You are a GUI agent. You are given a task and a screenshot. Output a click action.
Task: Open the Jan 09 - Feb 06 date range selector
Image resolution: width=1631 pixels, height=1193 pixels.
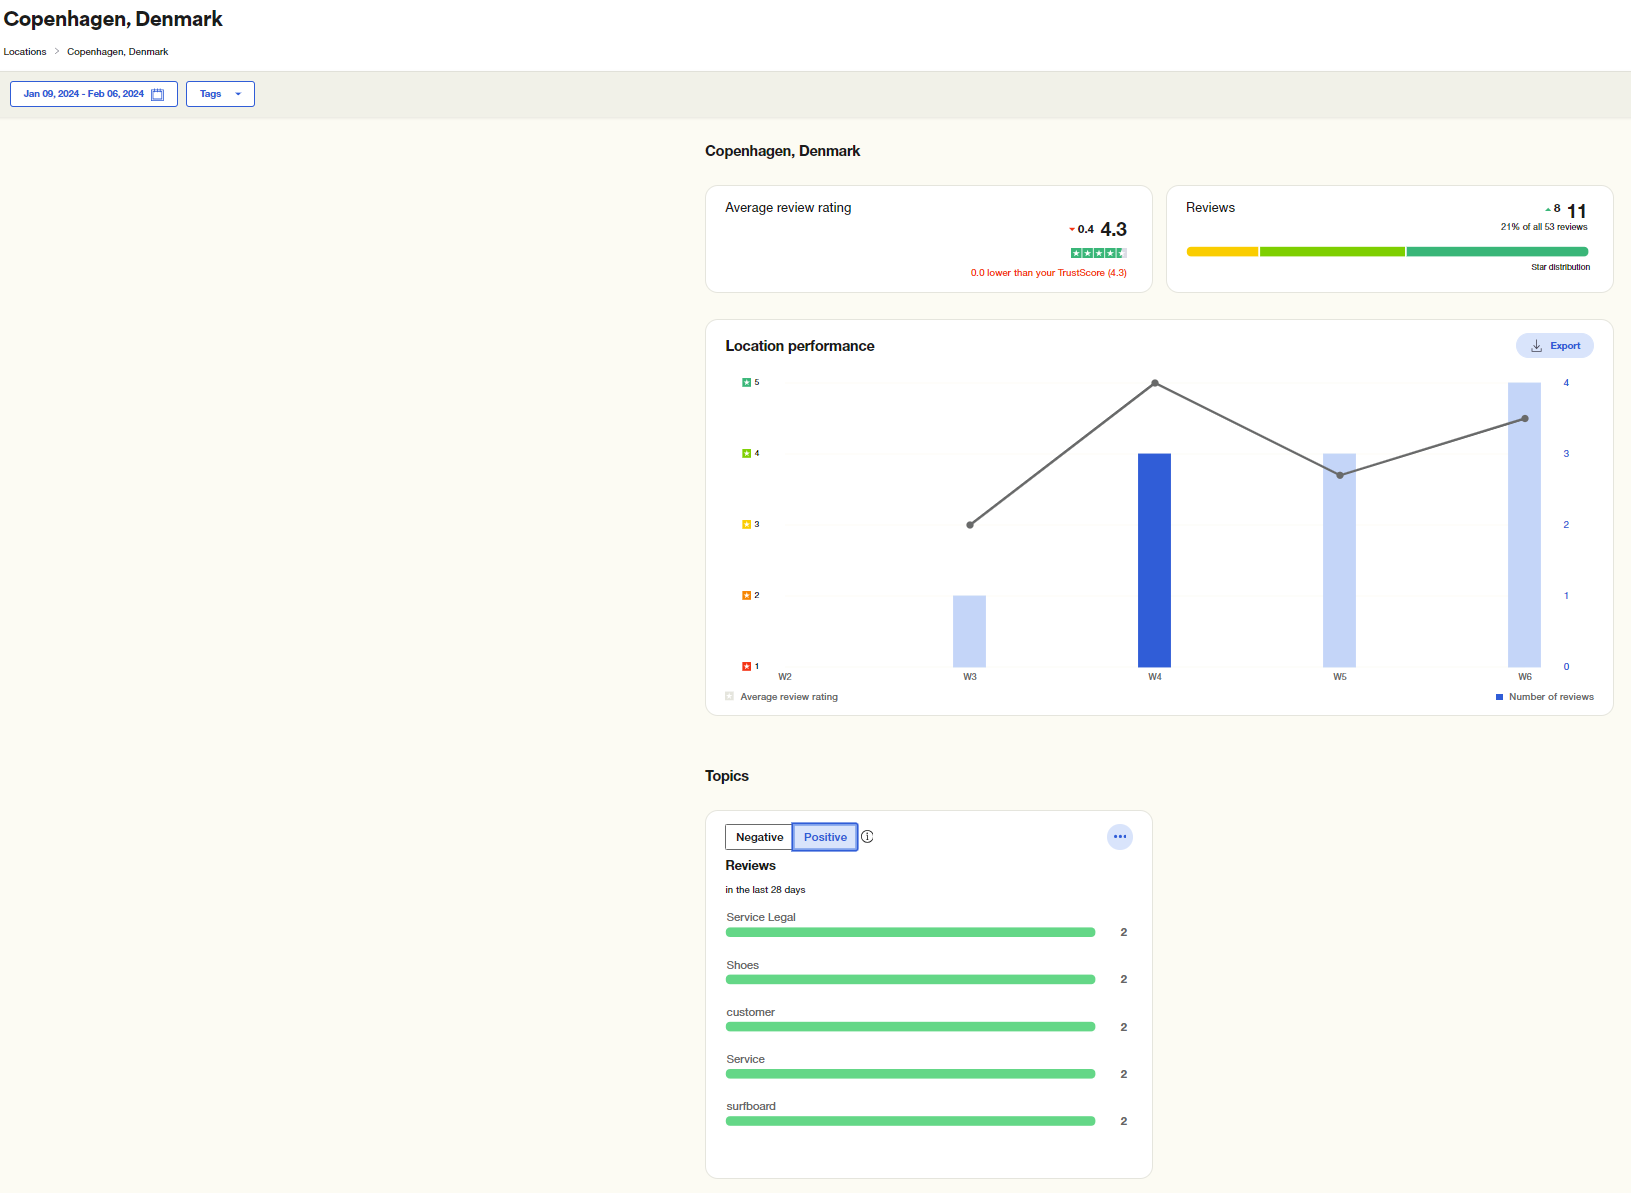[87, 94]
